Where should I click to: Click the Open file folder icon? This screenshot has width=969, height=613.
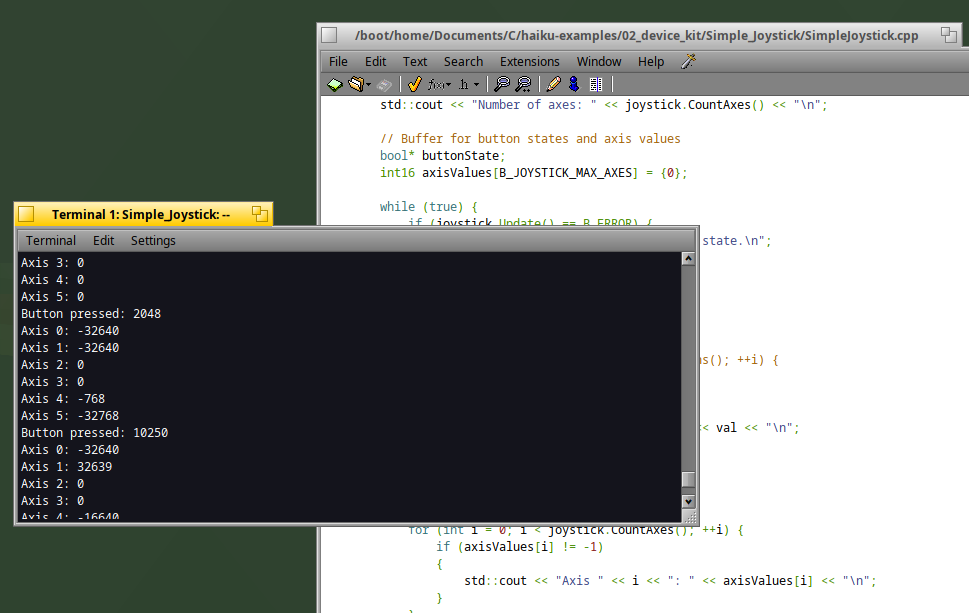(x=356, y=84)
